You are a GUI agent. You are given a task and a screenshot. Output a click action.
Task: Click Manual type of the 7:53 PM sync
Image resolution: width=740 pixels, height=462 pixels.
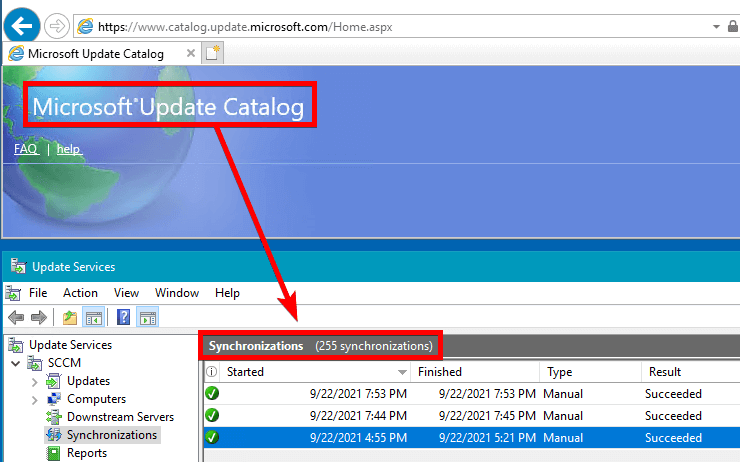tap(563, 394)
